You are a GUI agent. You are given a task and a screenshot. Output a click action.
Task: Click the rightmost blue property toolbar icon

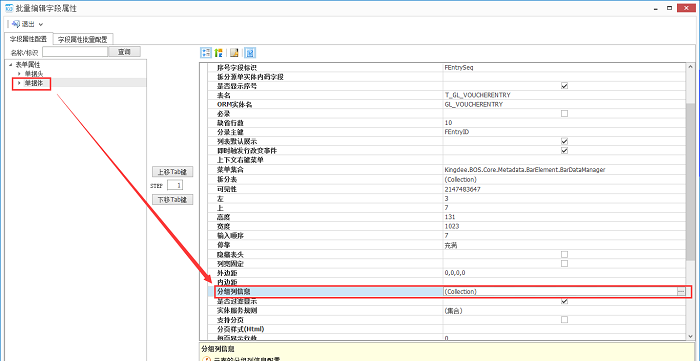pos(250,53)
